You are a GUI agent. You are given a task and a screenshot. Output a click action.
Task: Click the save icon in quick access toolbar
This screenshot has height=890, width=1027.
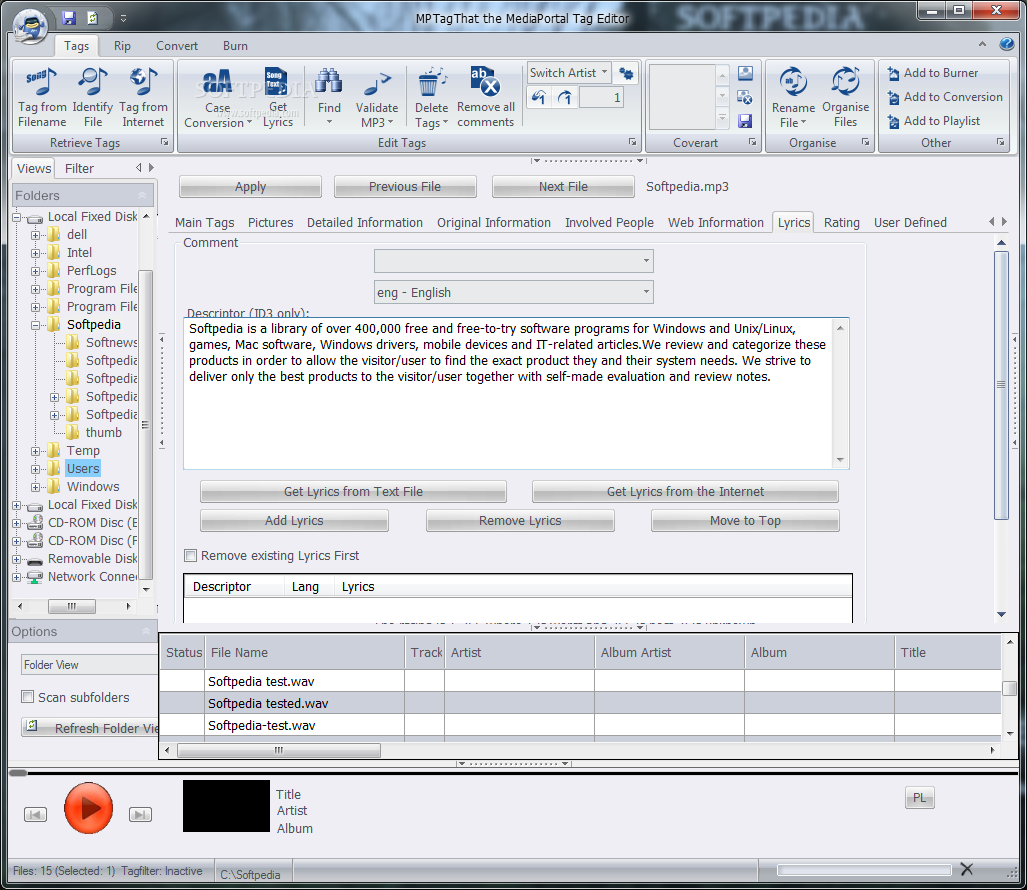tap(69, 18)
